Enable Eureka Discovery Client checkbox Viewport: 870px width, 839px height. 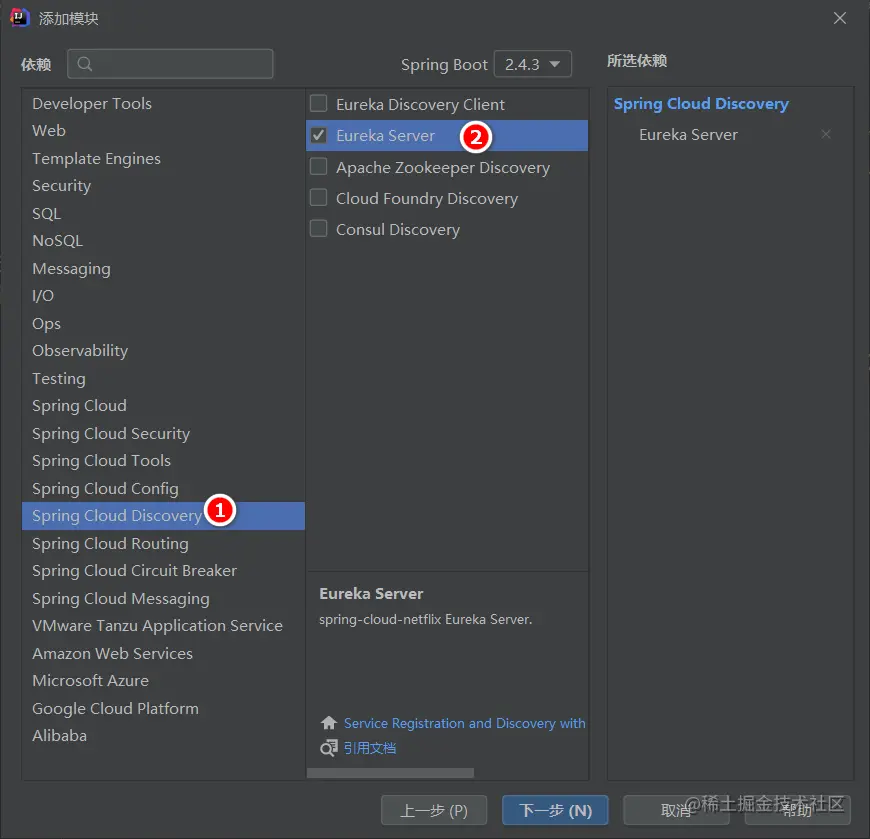coord(318,104)
